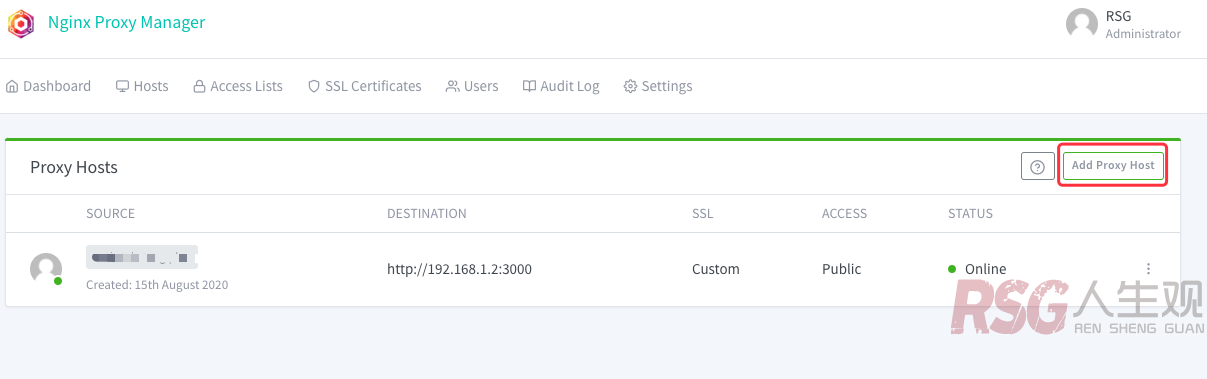Click the proxy host owner avatar
The height and width of the screenshot is (379, 1207).
(46, 269)
